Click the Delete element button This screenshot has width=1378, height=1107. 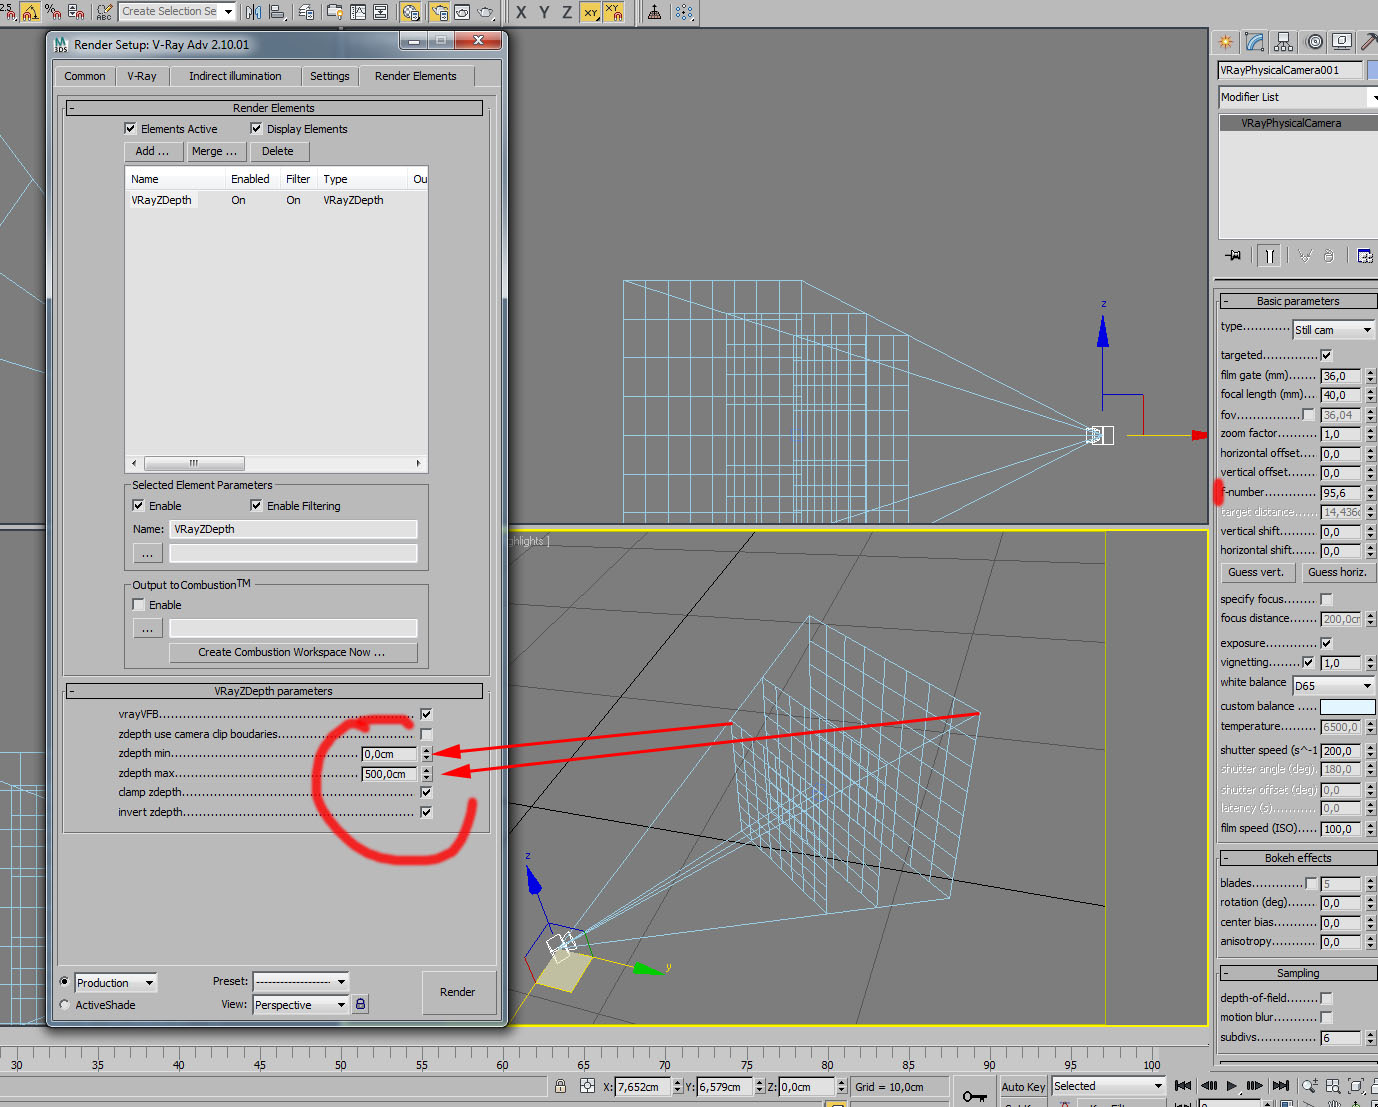tap(278, 151)
